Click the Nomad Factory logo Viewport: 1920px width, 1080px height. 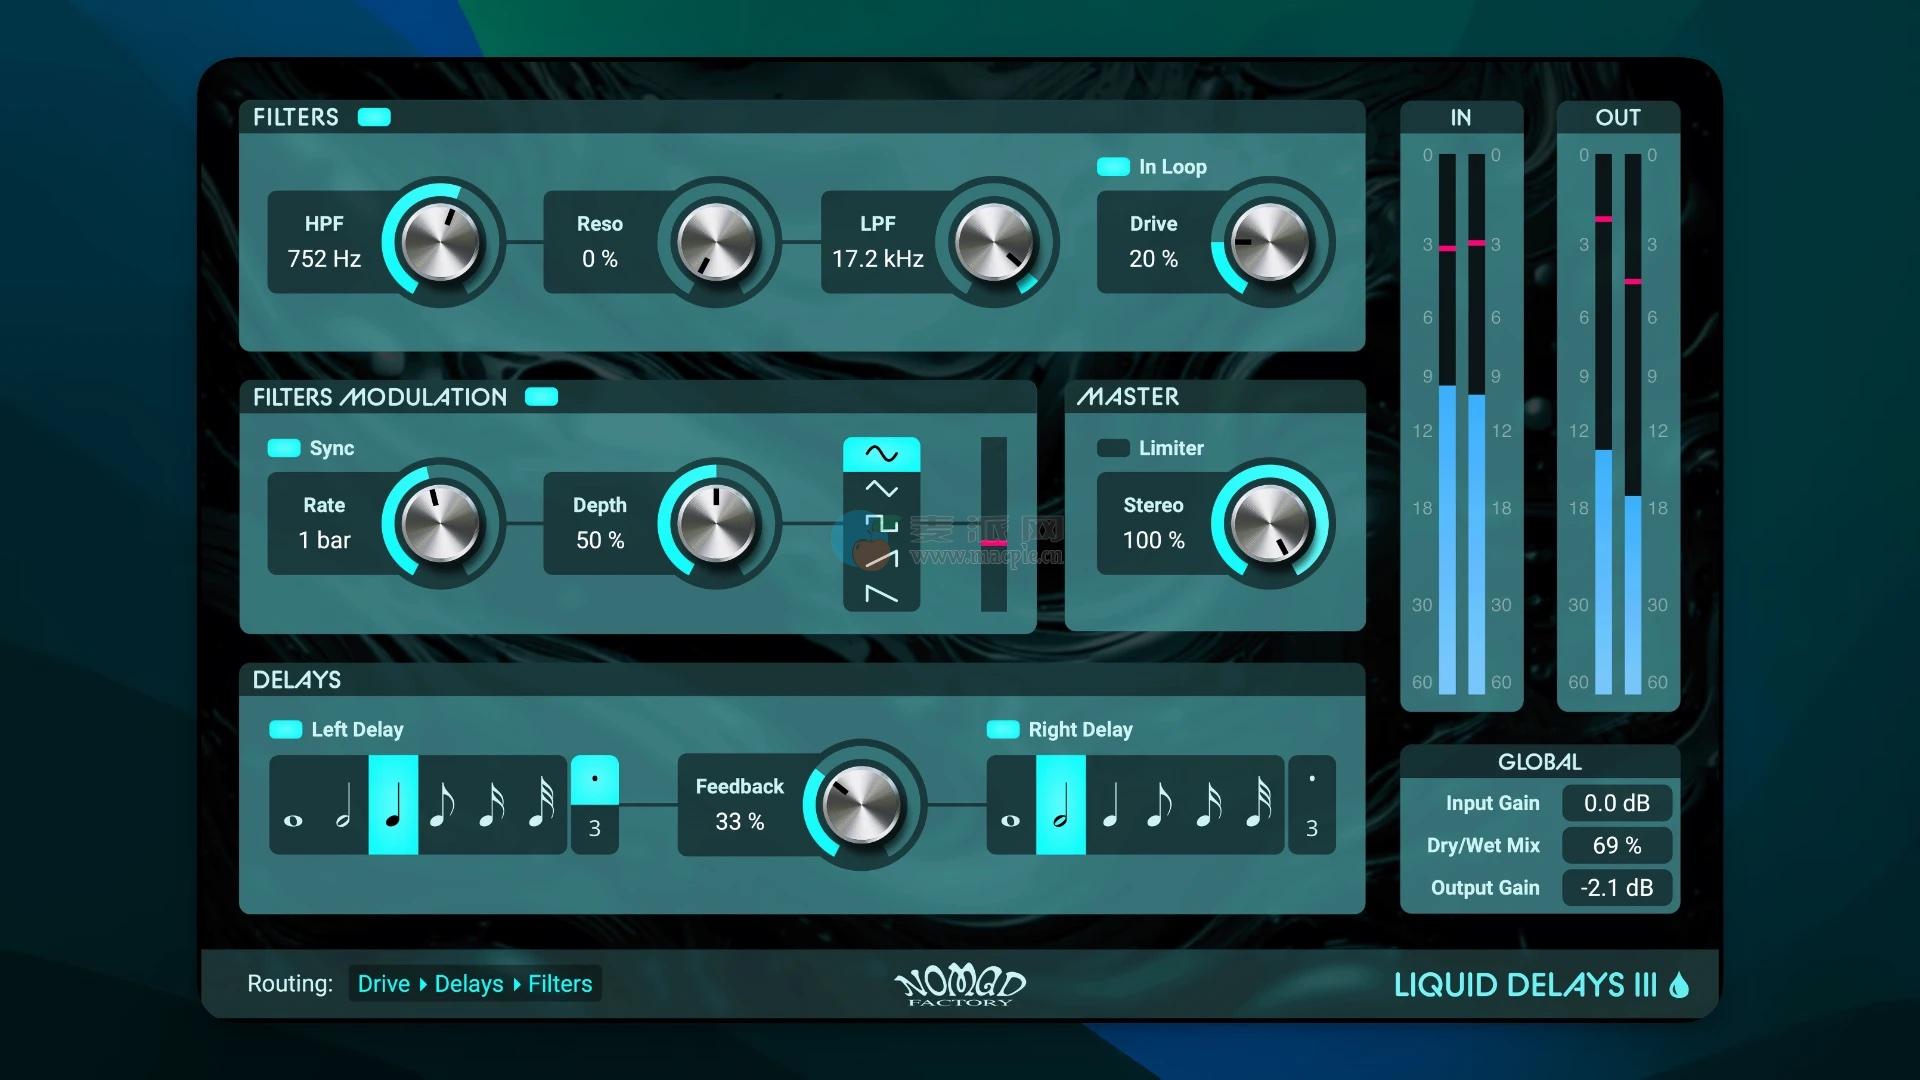point(960,986)
